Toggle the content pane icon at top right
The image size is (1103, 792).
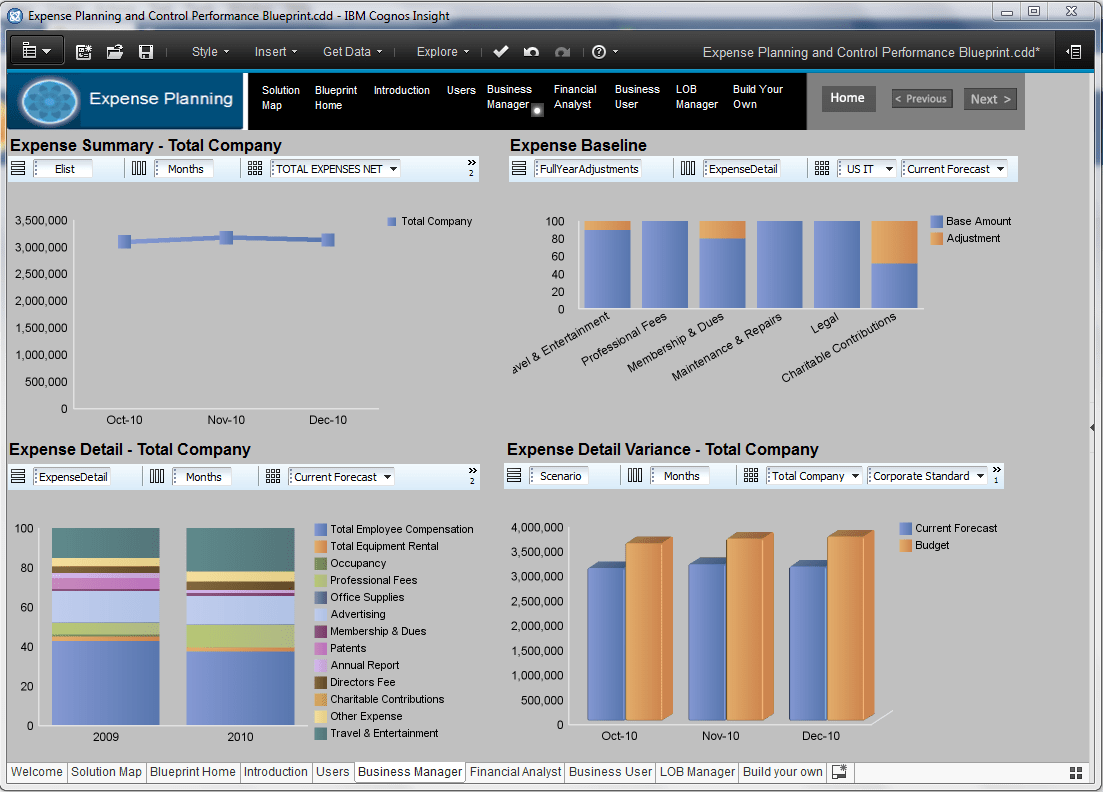coord(1074,52)
